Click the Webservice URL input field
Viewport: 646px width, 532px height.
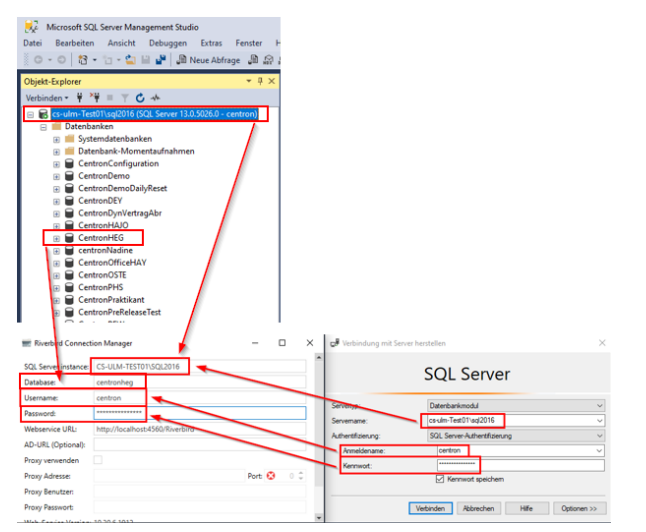coord(196,429)
